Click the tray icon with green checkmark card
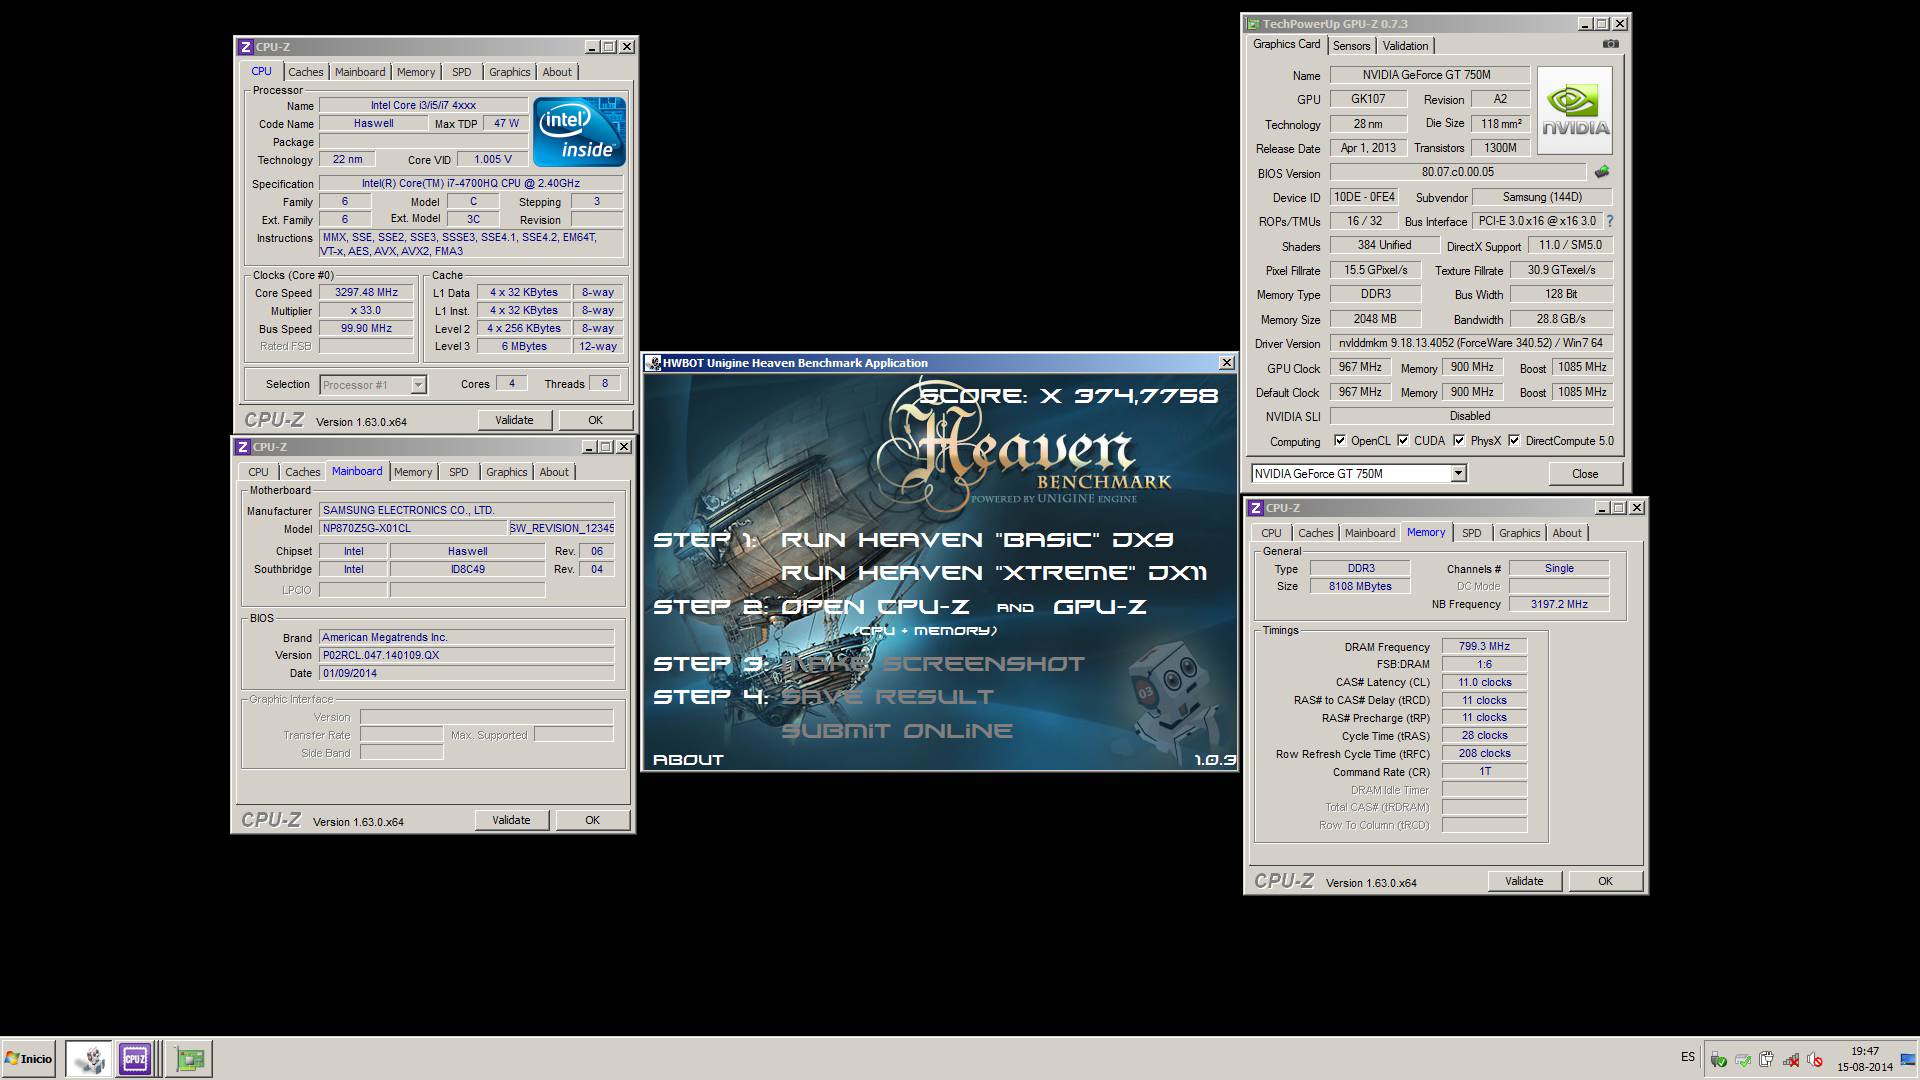This screenshot has width=1920, height=1080. [1742, 1059]
